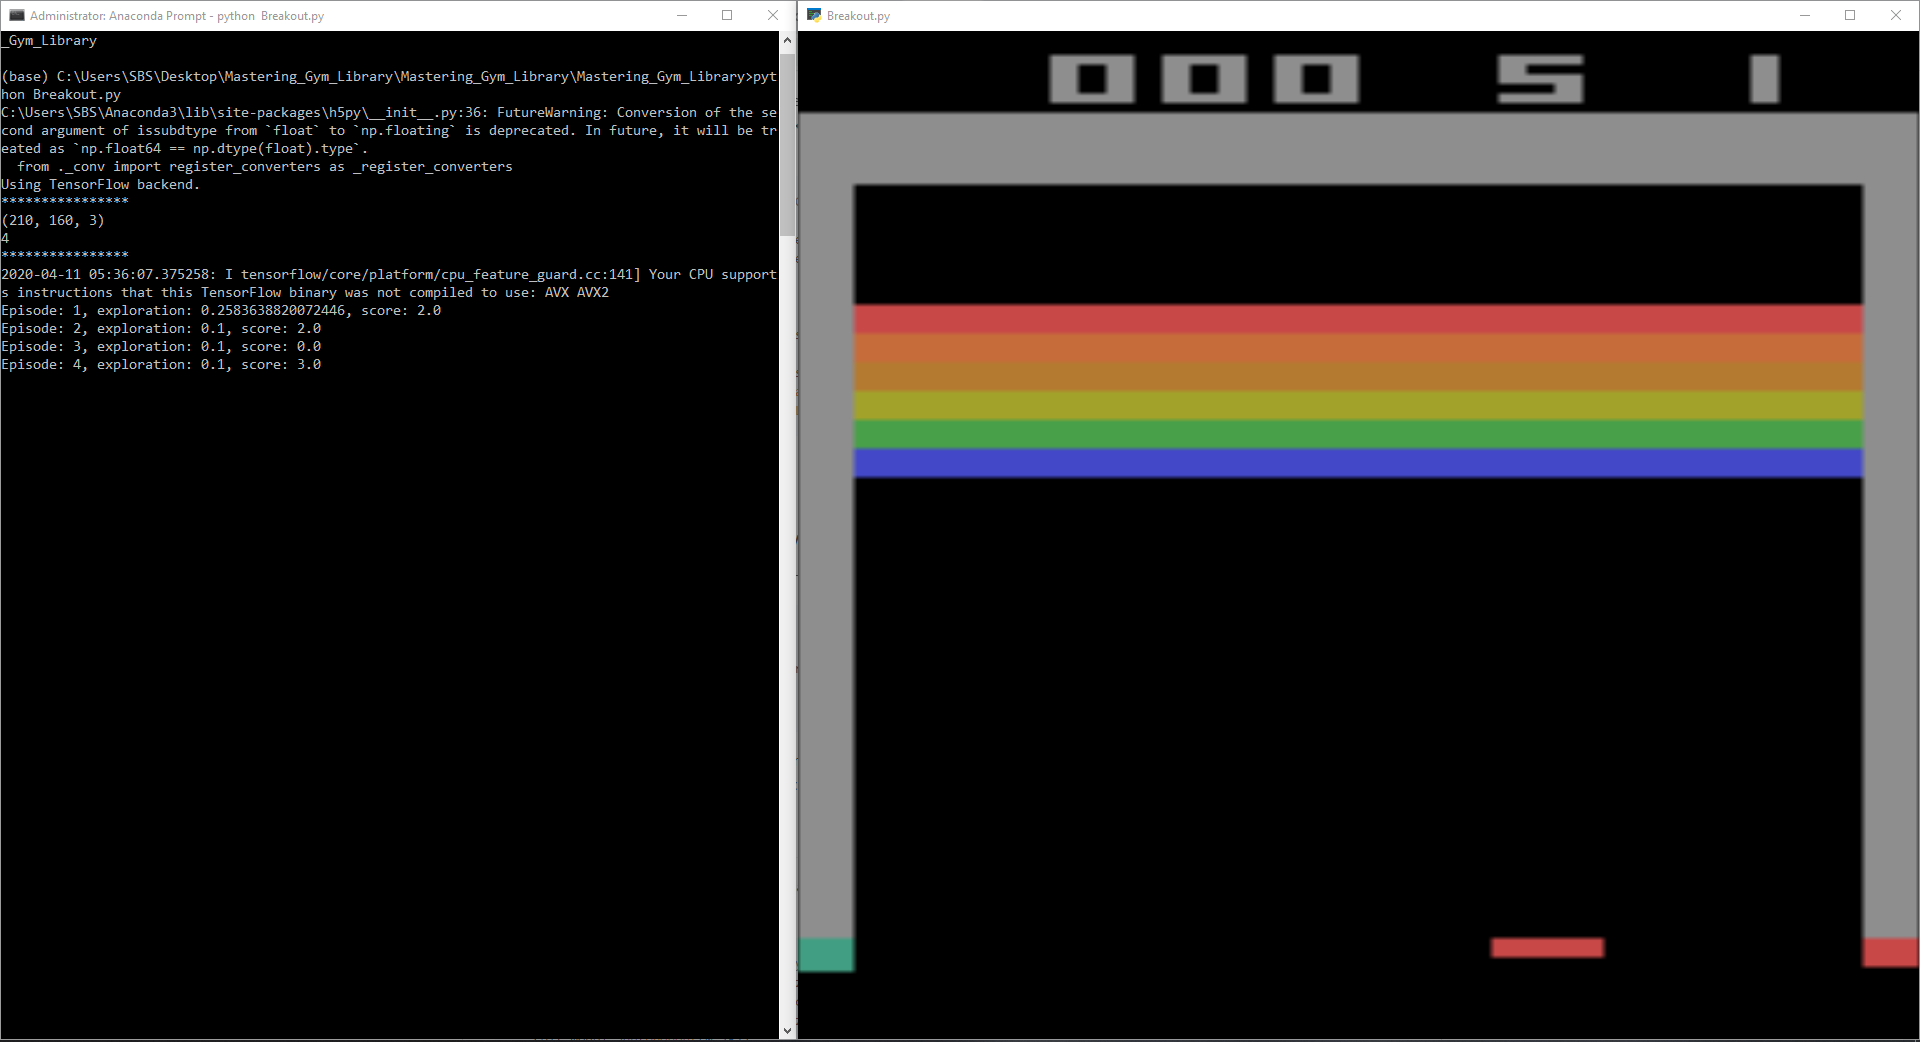The image size is (1920, 1042).
Task: Click the Anaconda Prompt window icon
Action: 16,15
